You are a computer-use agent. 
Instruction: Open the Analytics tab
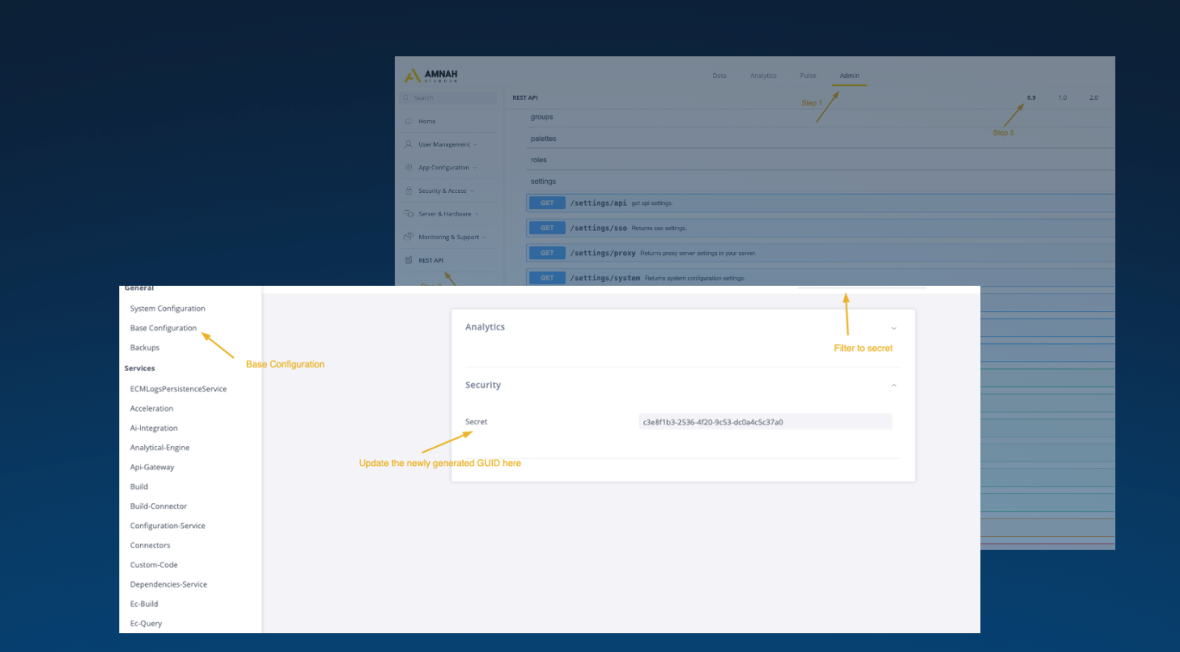[763, 74]
